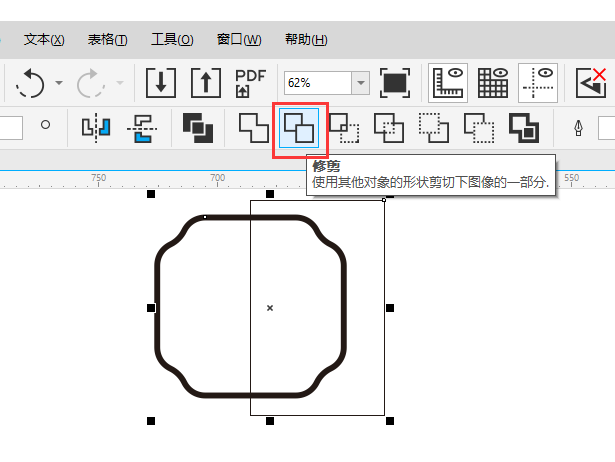Click the dark overlapping squares icon

(x=198, y=128)
